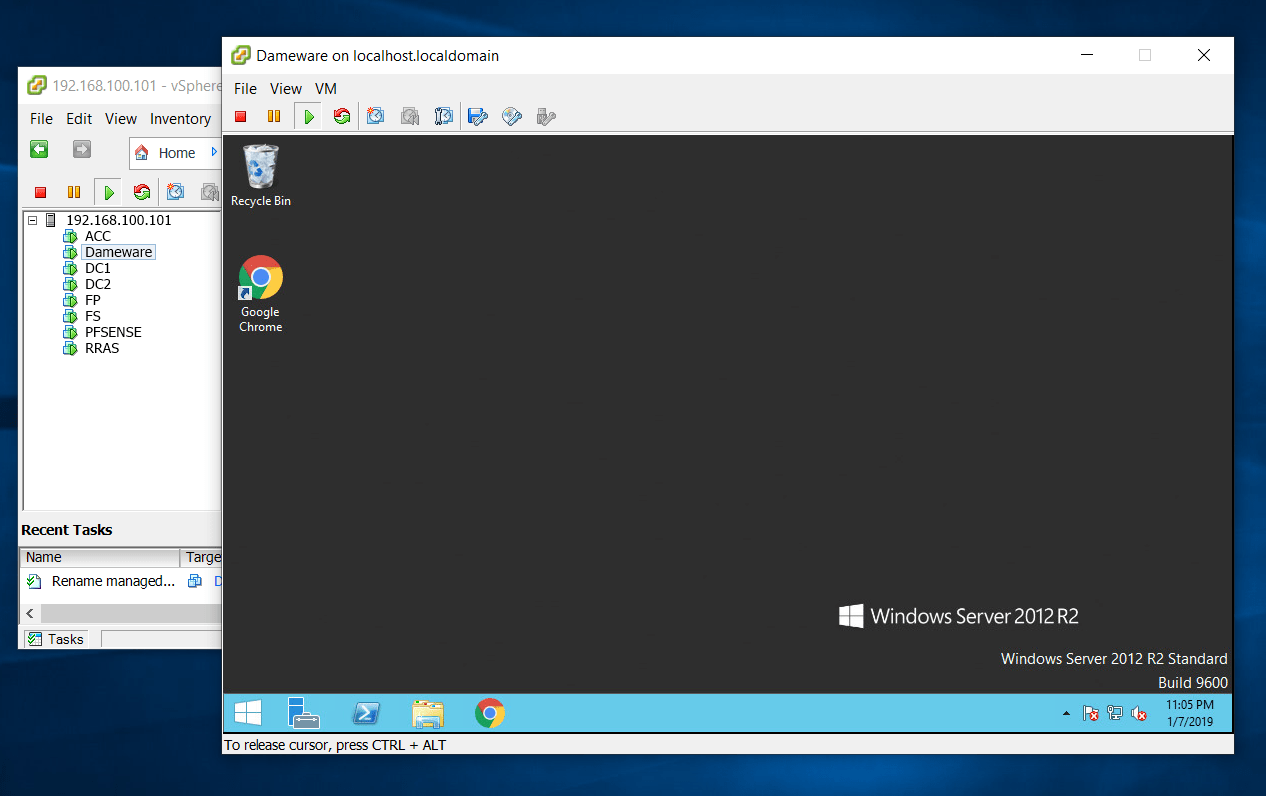Click the red Power Off button in the Dameware console toolbar

tap(241, 117)
